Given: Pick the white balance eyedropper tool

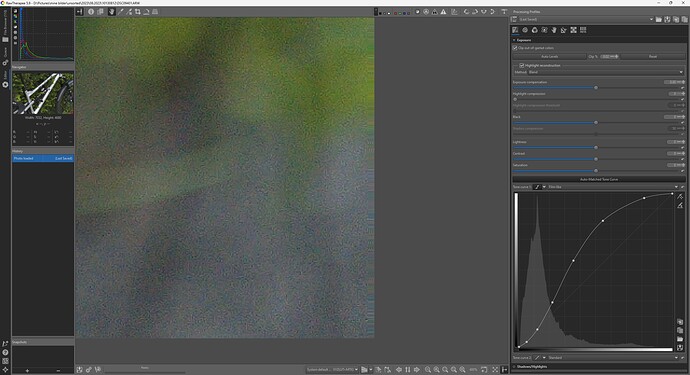Looking at the screenshot, I should point(120,12).
